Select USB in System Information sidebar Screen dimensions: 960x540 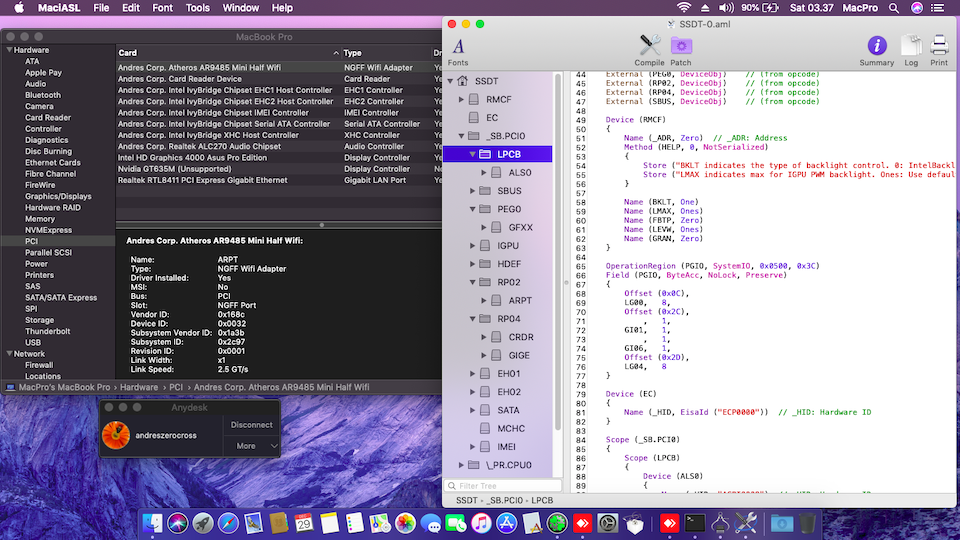click(x=33, y=343)
